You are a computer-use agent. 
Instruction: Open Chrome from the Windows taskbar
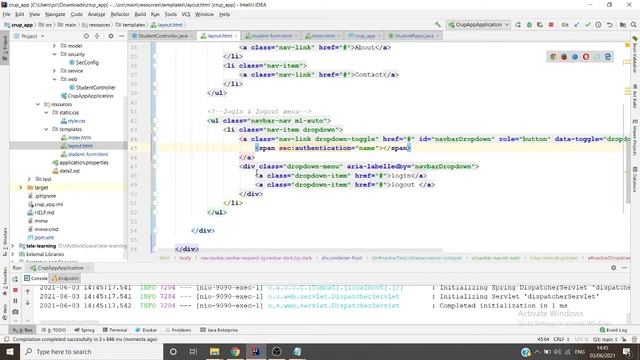(x=235, y=351)
